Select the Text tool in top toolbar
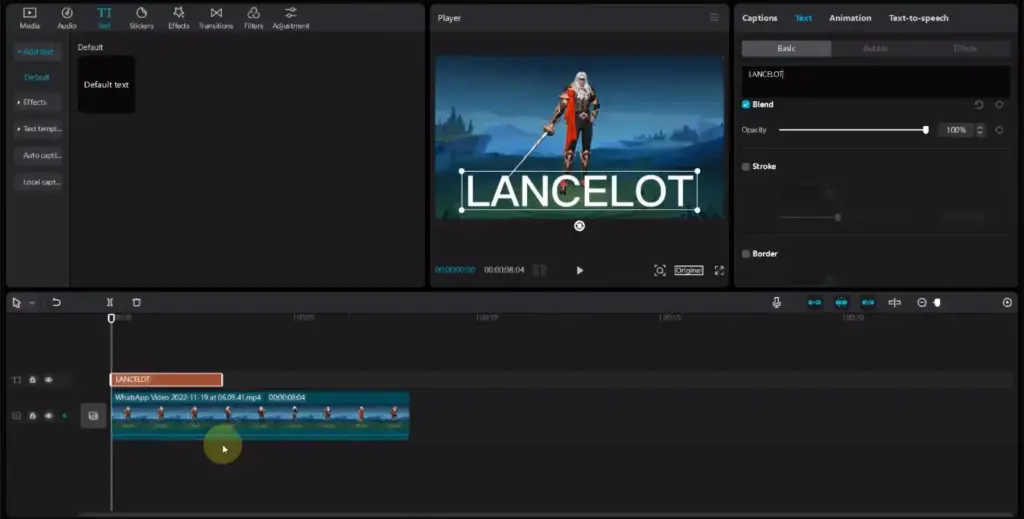Viewport: 1024px width, 519px height. click(104, 18)
